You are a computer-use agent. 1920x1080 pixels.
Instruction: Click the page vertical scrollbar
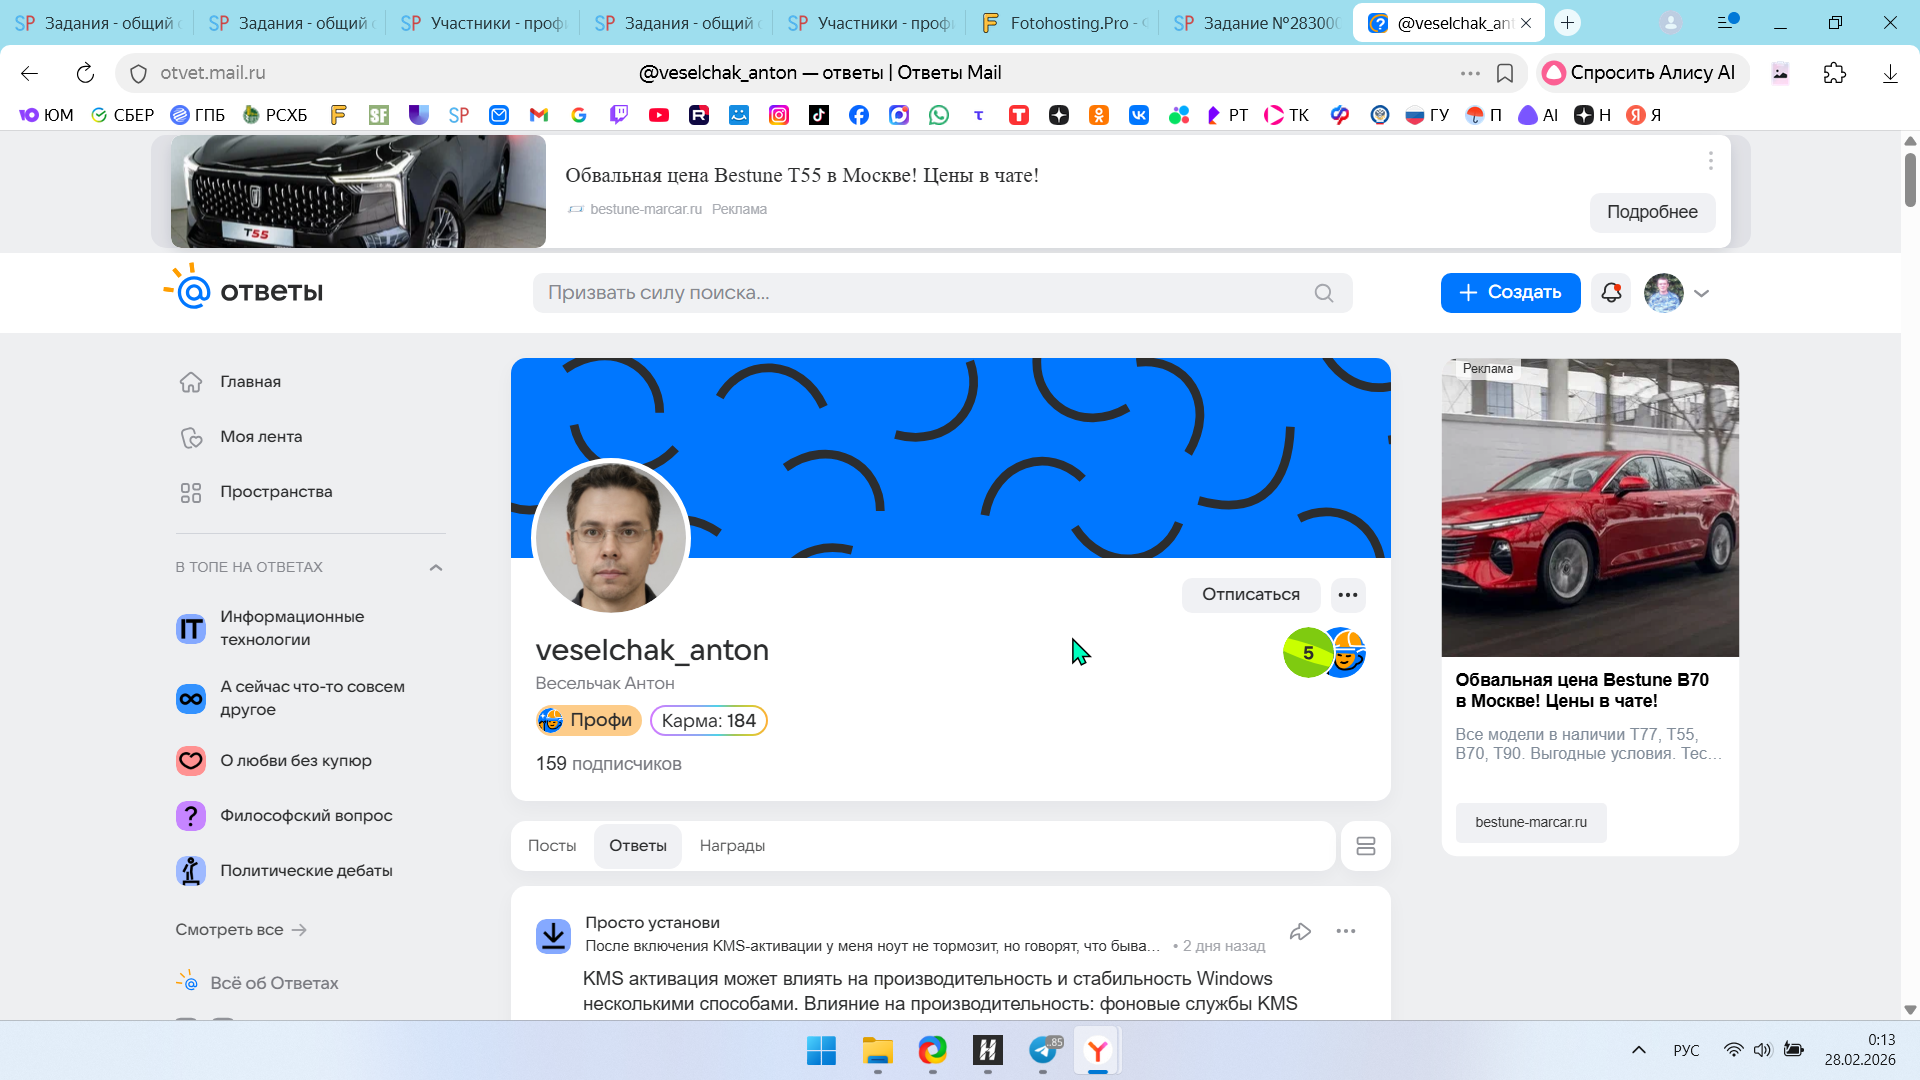tap(1909, 180)
